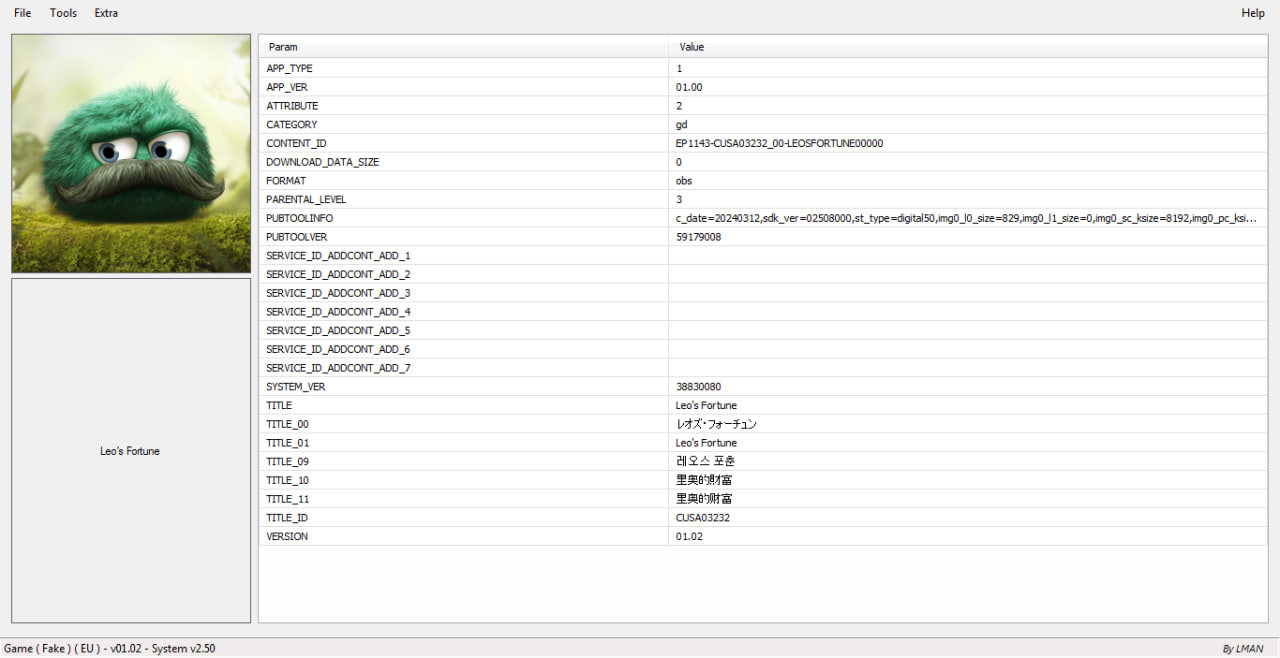Click the Korean title 레오스 포춘
Screen dimensions: 1280x658
706,462
